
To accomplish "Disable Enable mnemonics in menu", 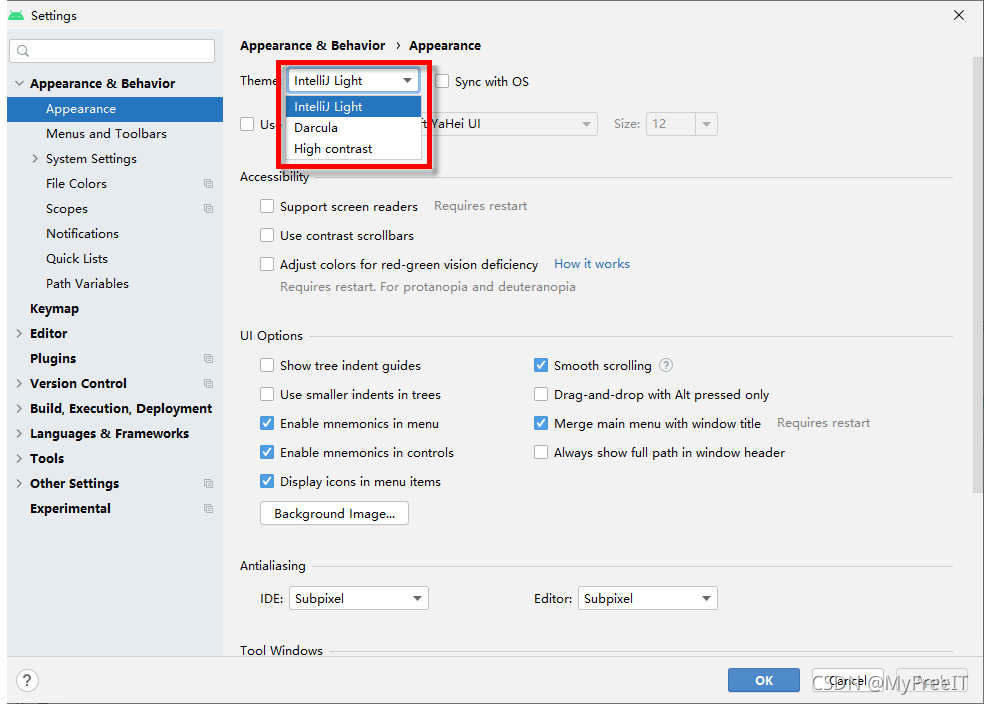I will coord(267,423).
